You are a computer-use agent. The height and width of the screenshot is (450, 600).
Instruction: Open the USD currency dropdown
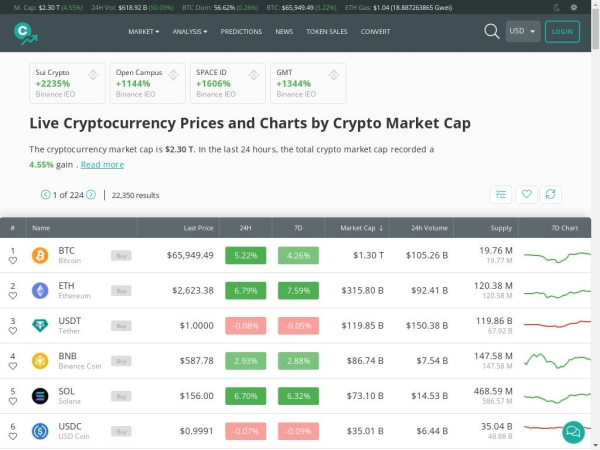523,31
